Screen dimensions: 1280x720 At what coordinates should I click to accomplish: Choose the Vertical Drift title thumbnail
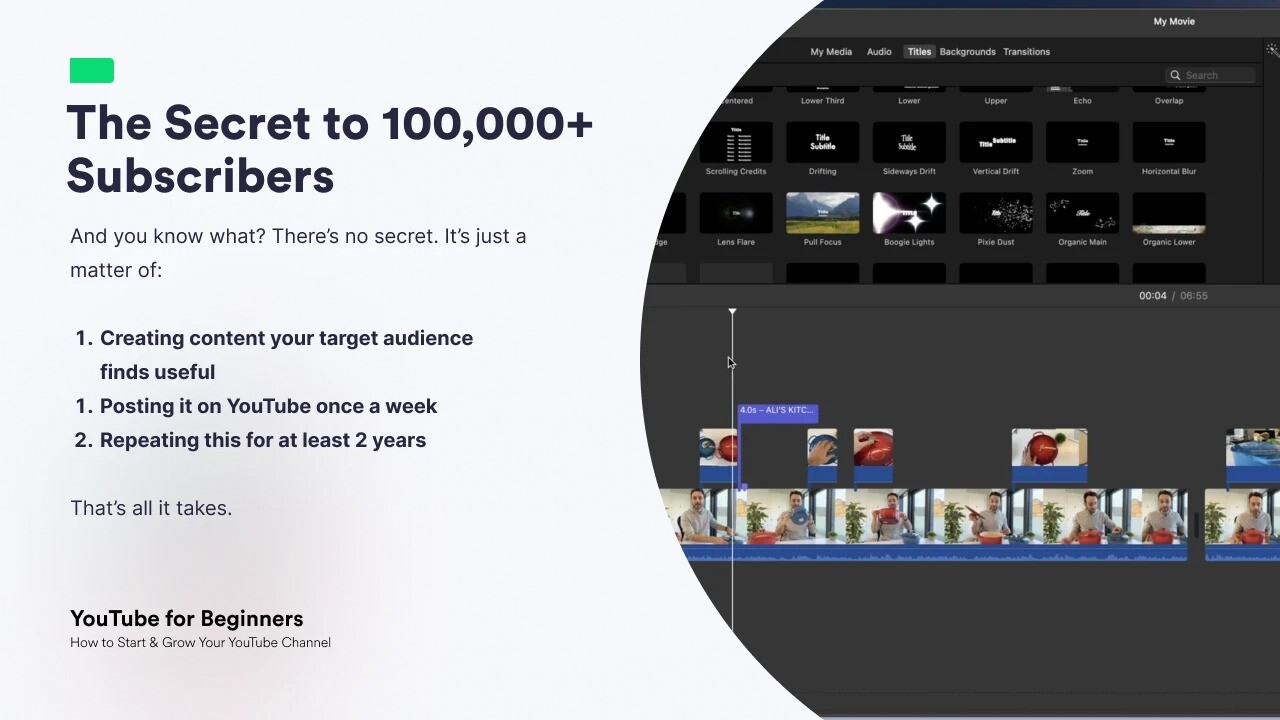tap(996, 142)
